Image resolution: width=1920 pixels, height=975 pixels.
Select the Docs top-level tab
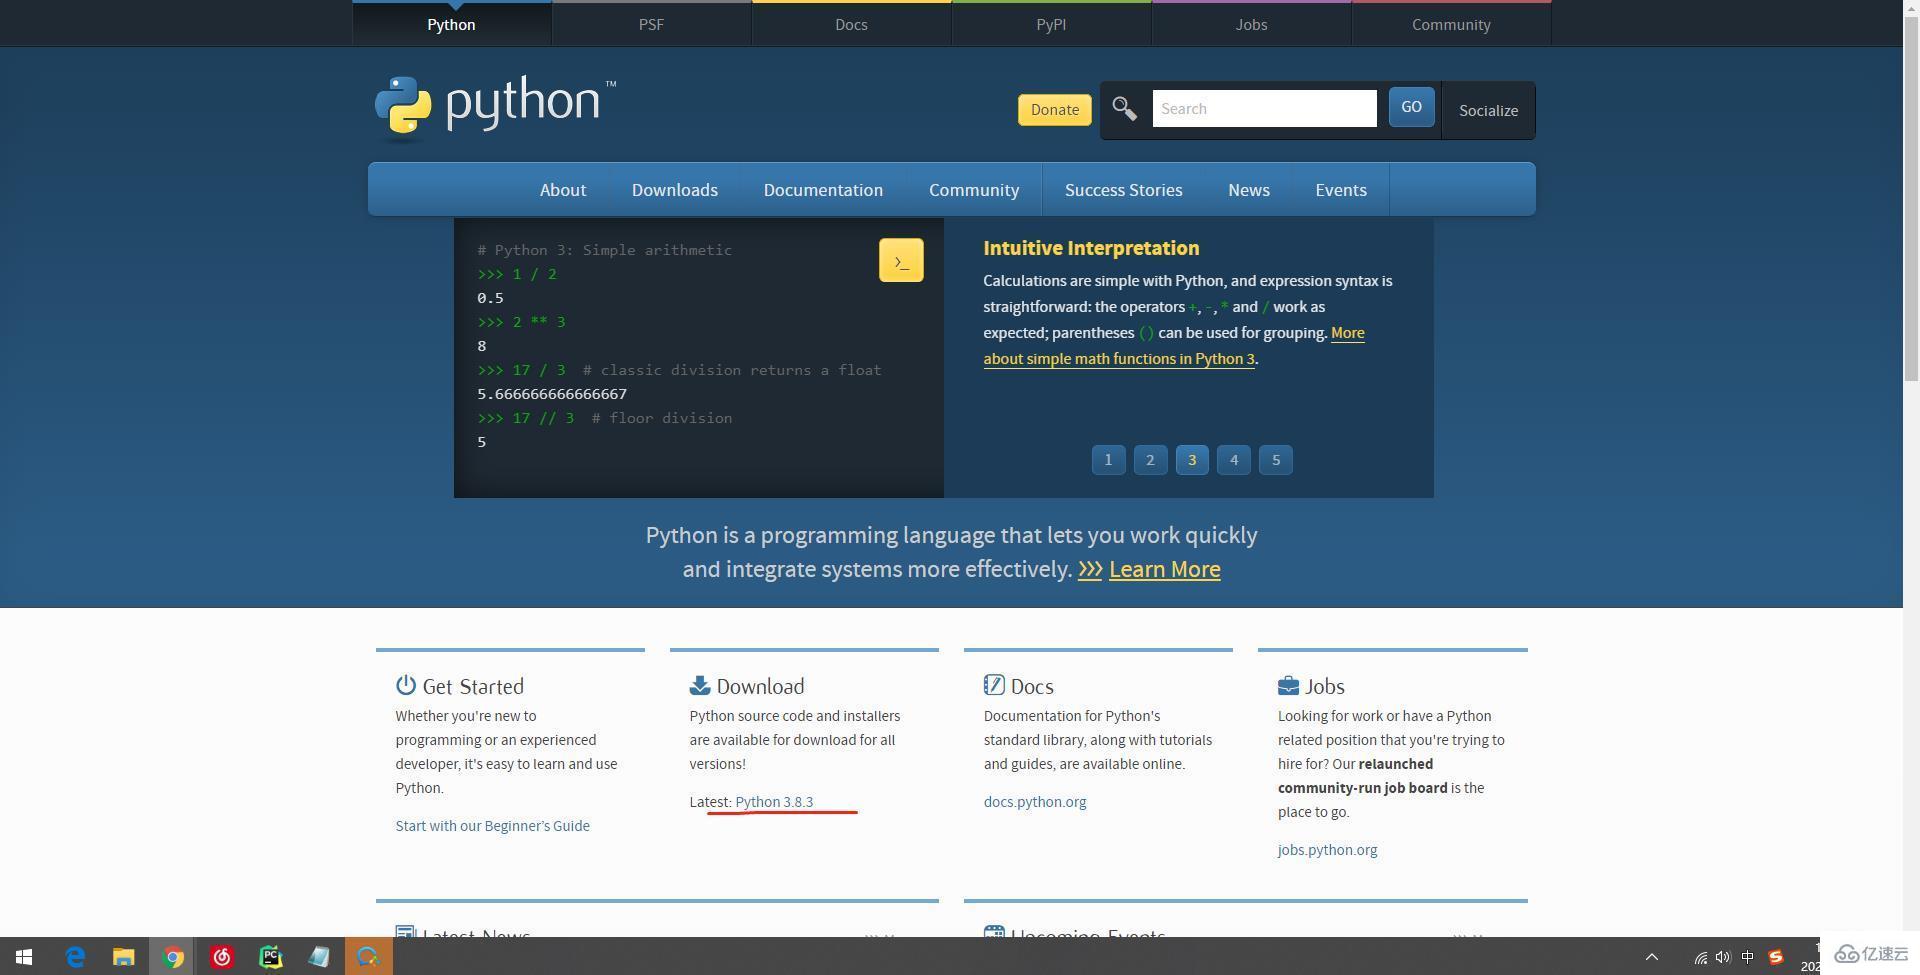coord(851,24)
